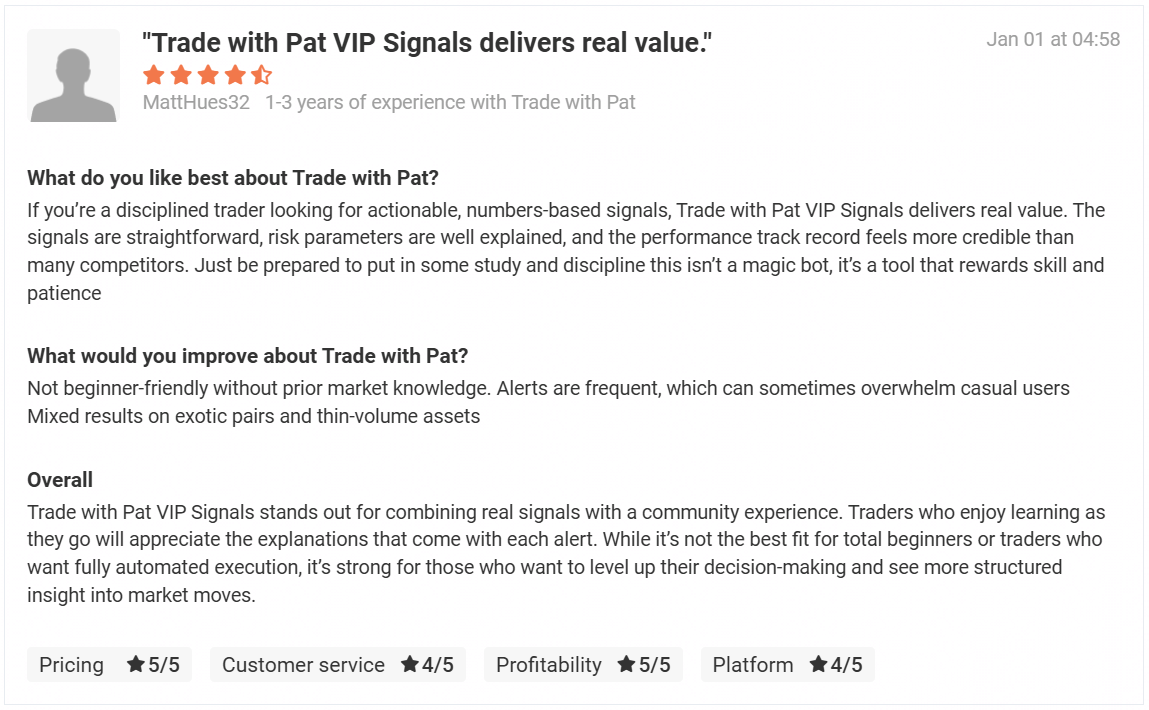Click the review title about VIP Signals
The image size is (1149, 710).
[427, 43]
